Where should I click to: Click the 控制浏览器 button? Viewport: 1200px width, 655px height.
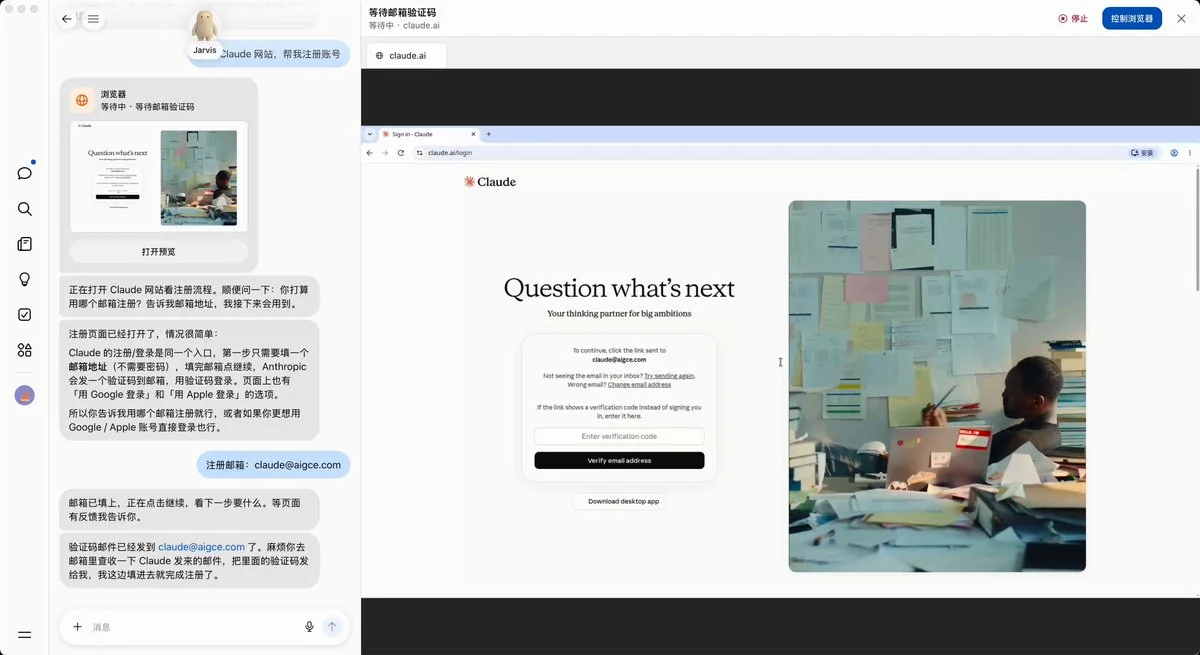(x=1131, y=18)
